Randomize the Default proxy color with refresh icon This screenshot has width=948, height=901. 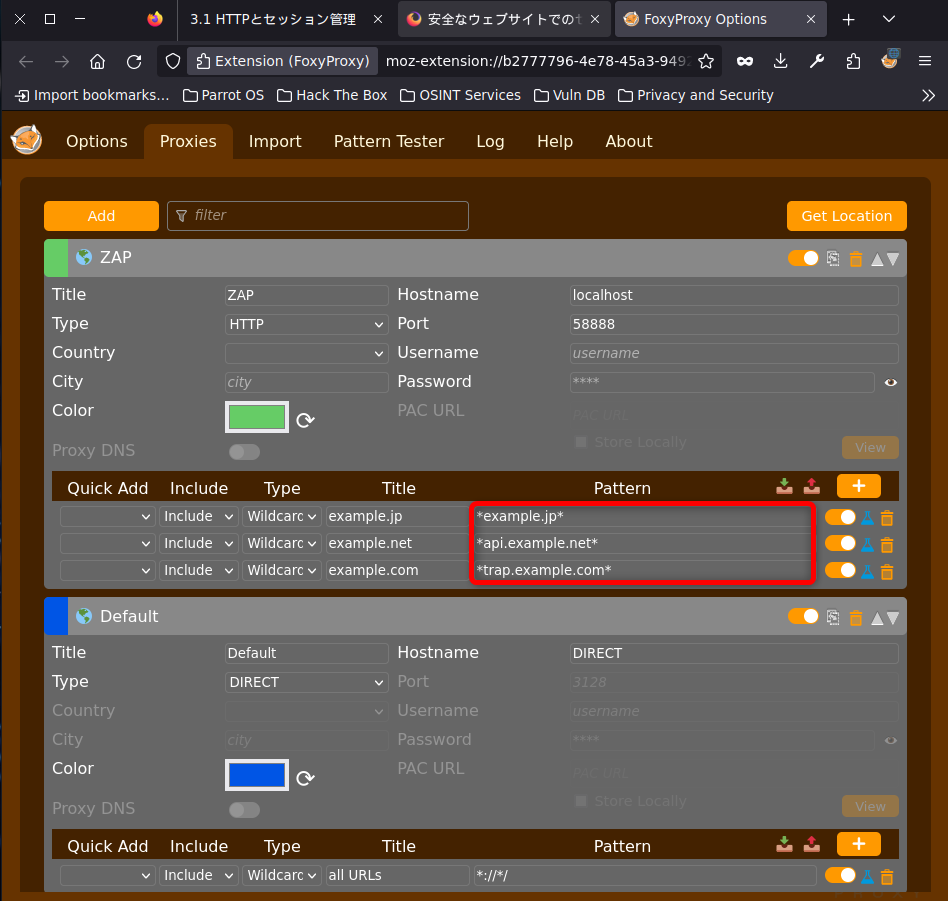(x=305, y=778)
